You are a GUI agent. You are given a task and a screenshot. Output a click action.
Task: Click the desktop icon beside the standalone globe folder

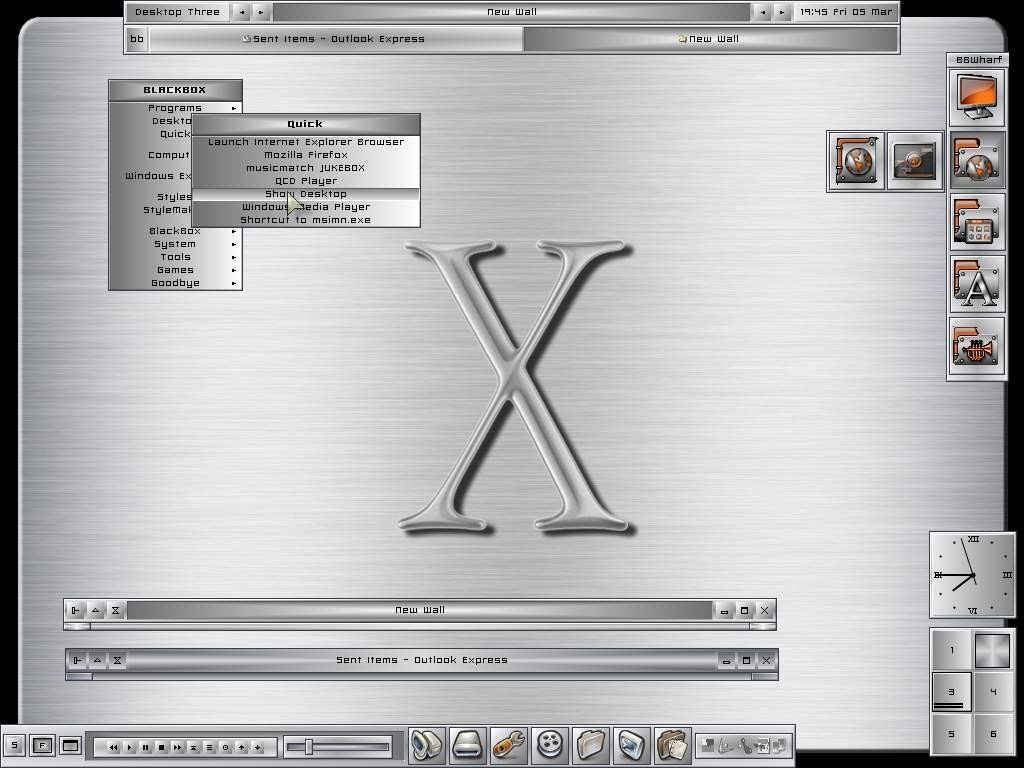tap(914, 161)
